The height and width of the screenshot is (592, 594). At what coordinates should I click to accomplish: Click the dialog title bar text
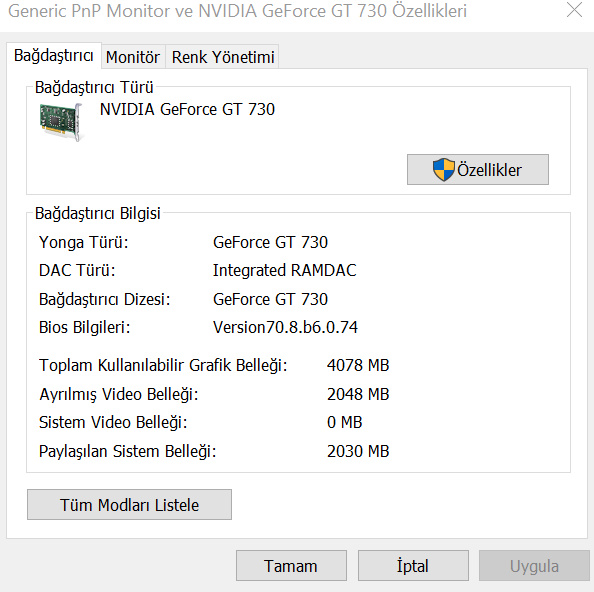238,11
